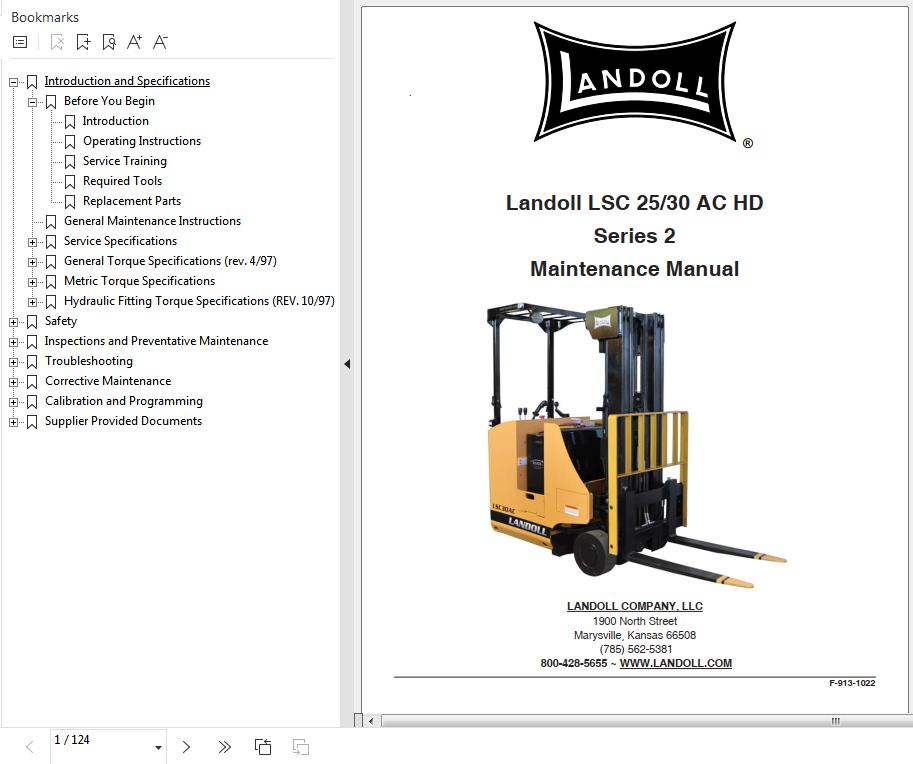The image size is (913, 764).
Task: Click bookmark icon beside Supplier Provided Documents
Action: click(32, 422)
